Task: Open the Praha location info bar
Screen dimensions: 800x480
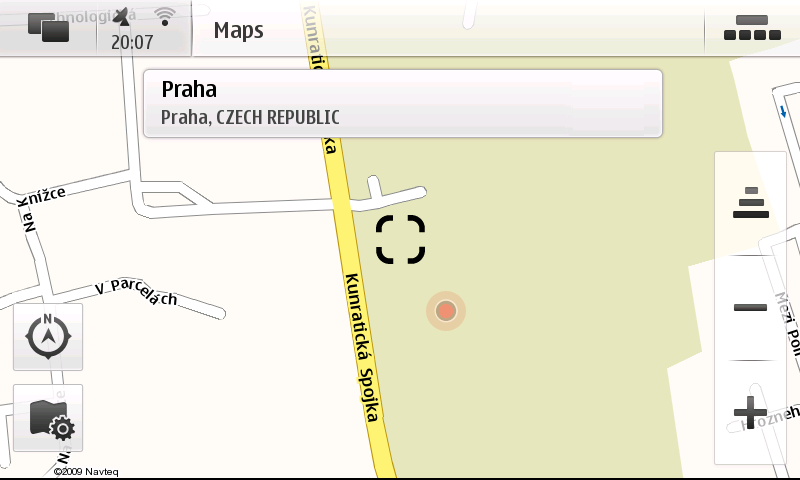Action: (403, 104)
